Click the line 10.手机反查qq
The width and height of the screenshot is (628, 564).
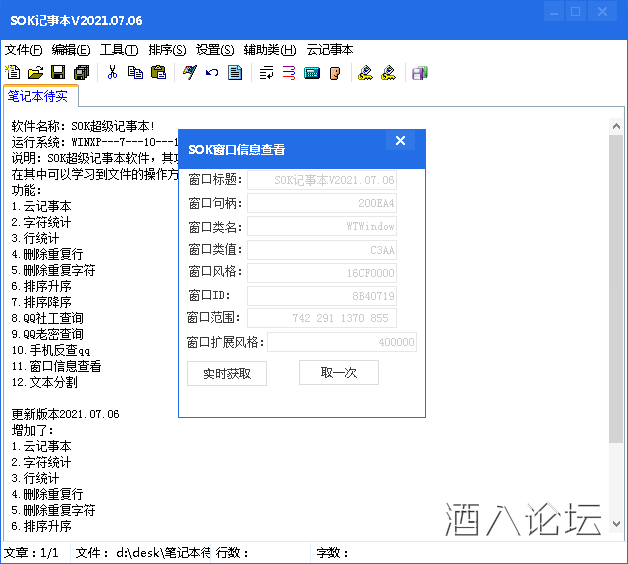[50, 350]
